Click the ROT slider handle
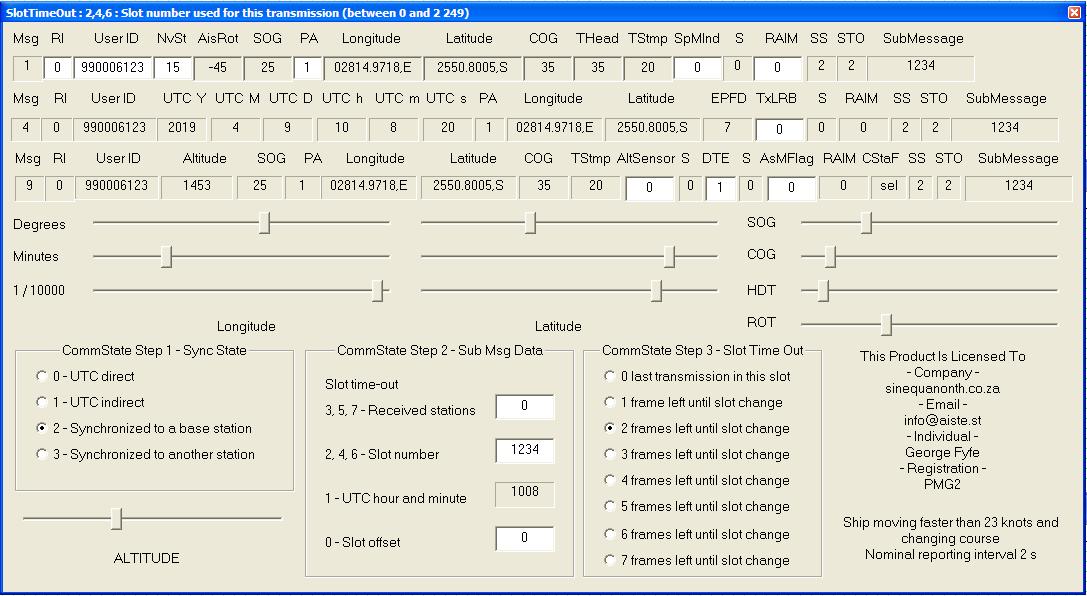 coord(886,324)
